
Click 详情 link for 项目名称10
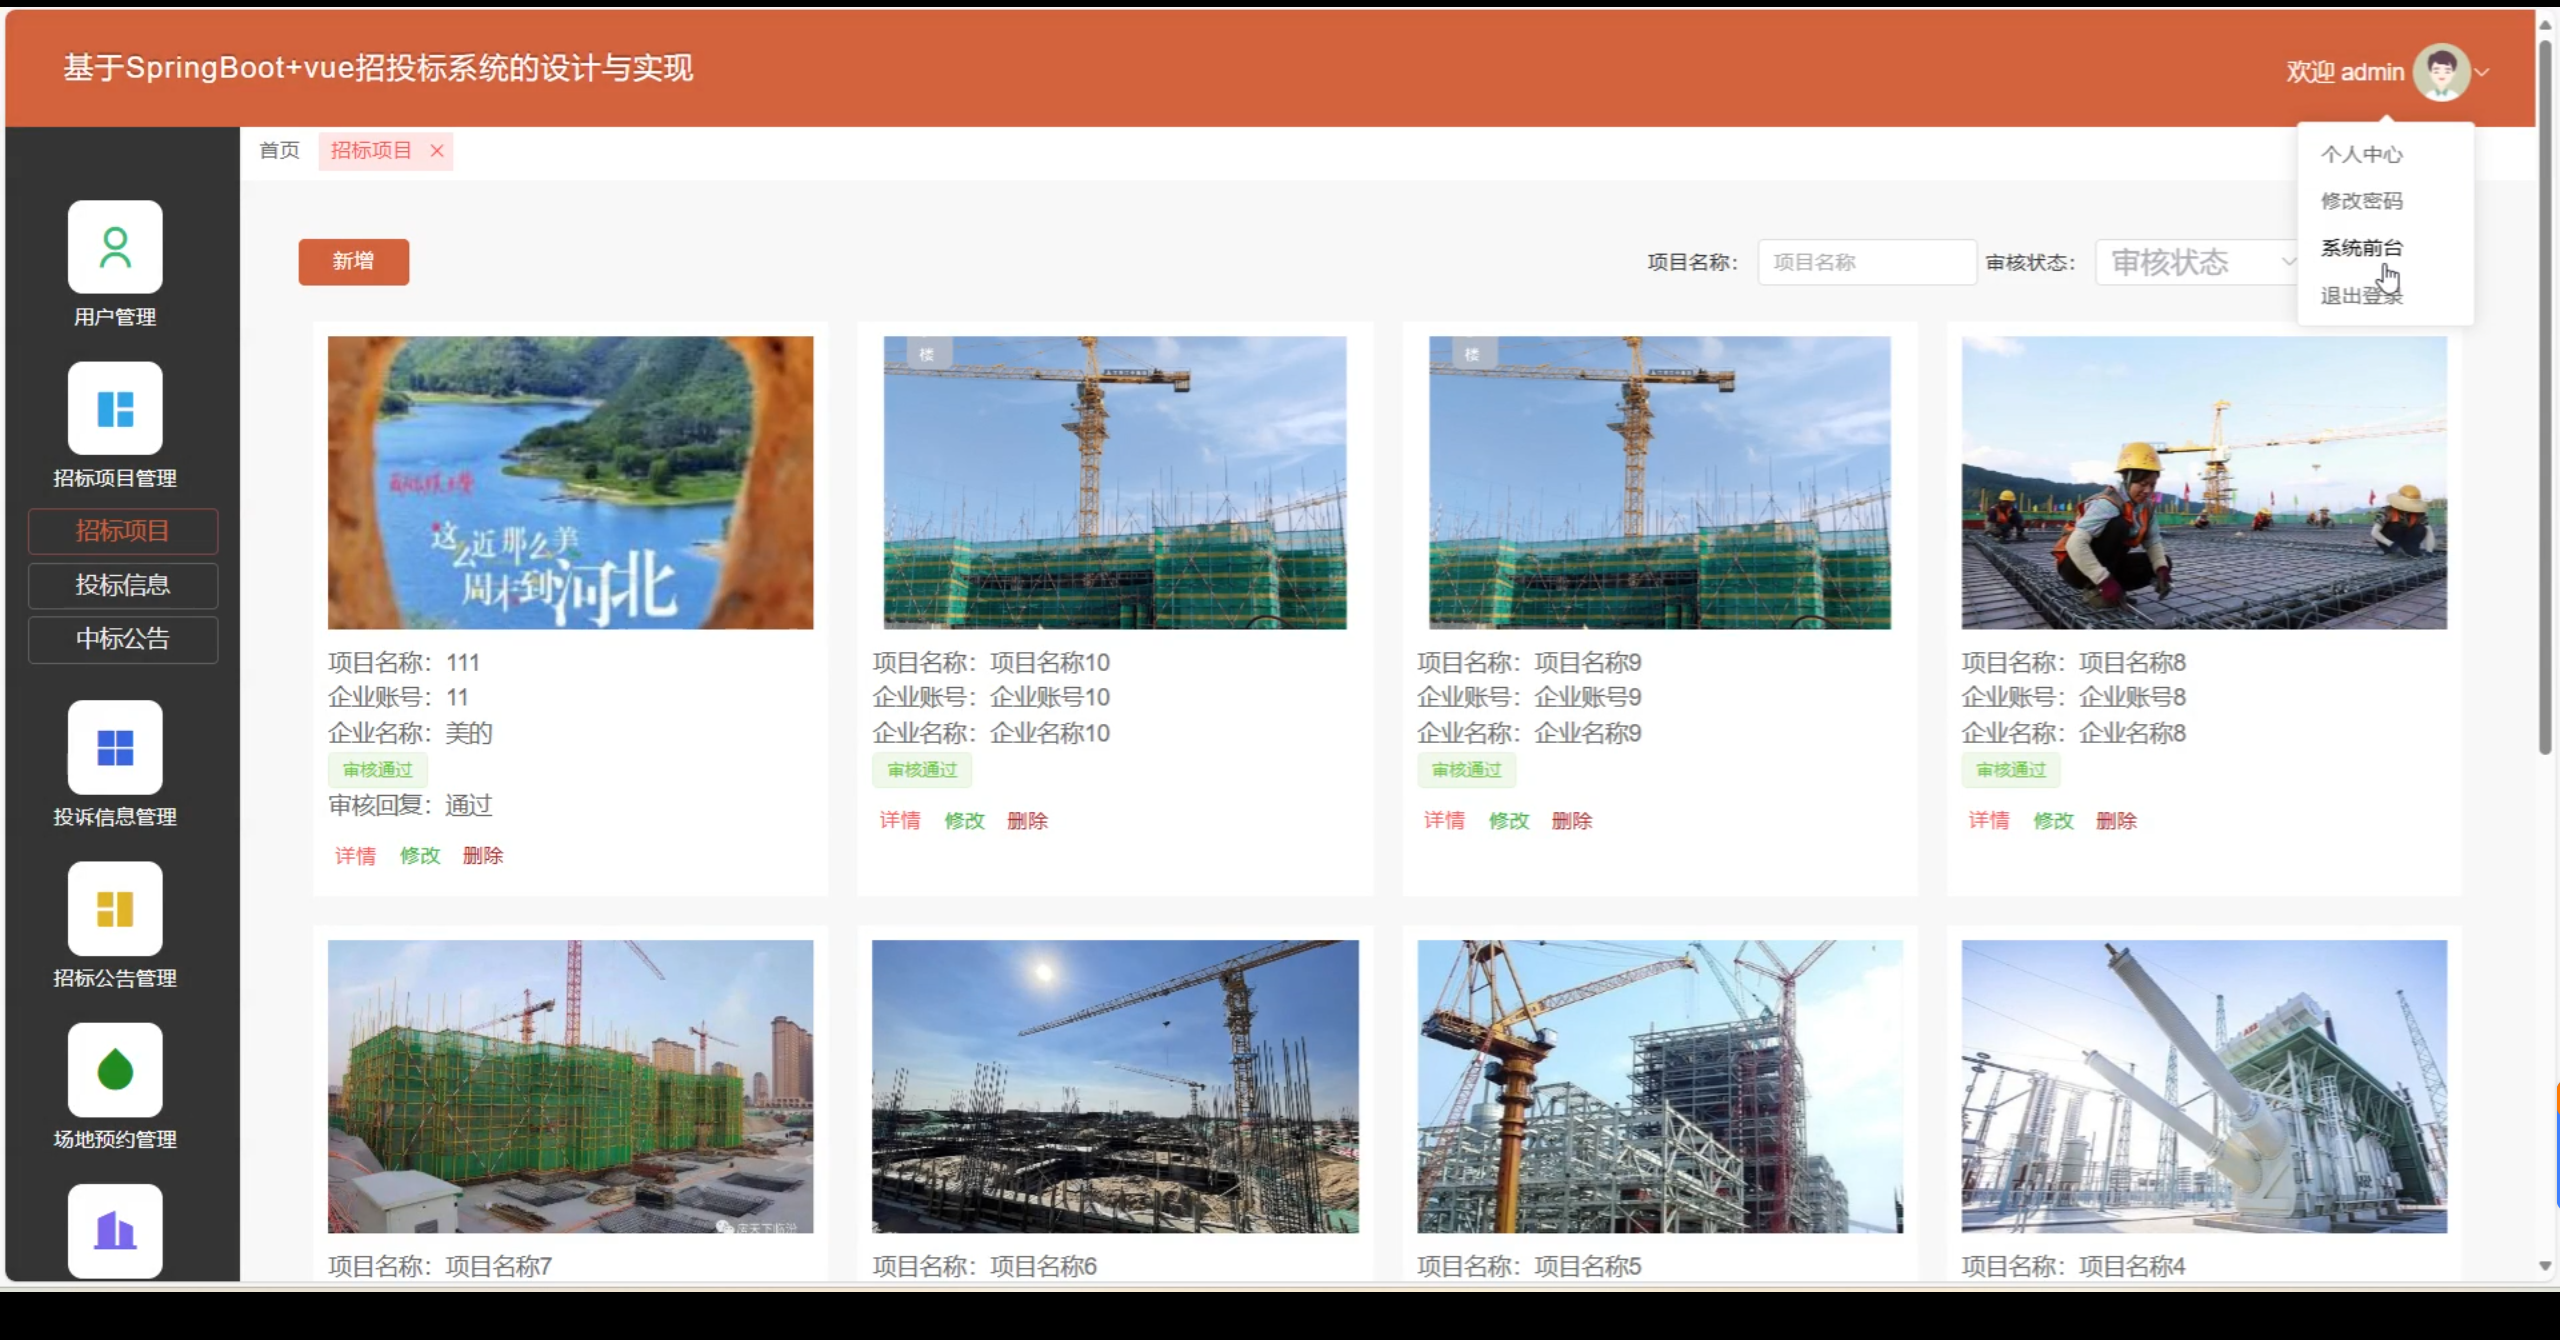(x=899, y=821)
